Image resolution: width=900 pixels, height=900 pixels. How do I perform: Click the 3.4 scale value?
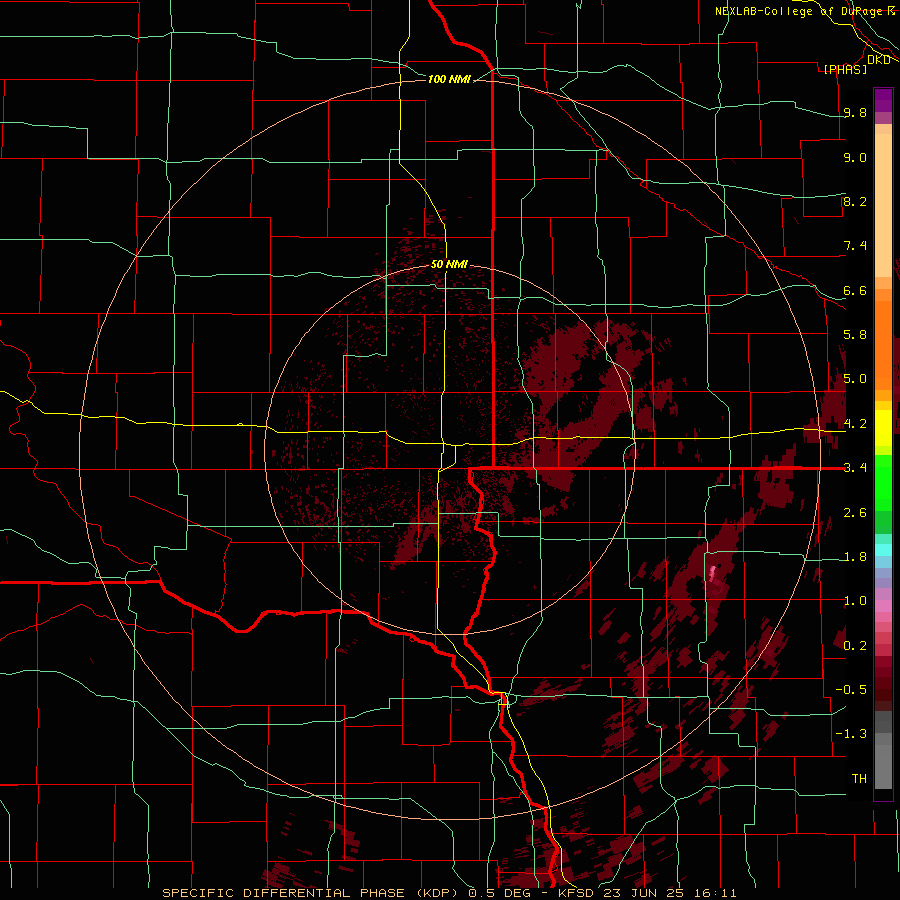pos(855,468)
